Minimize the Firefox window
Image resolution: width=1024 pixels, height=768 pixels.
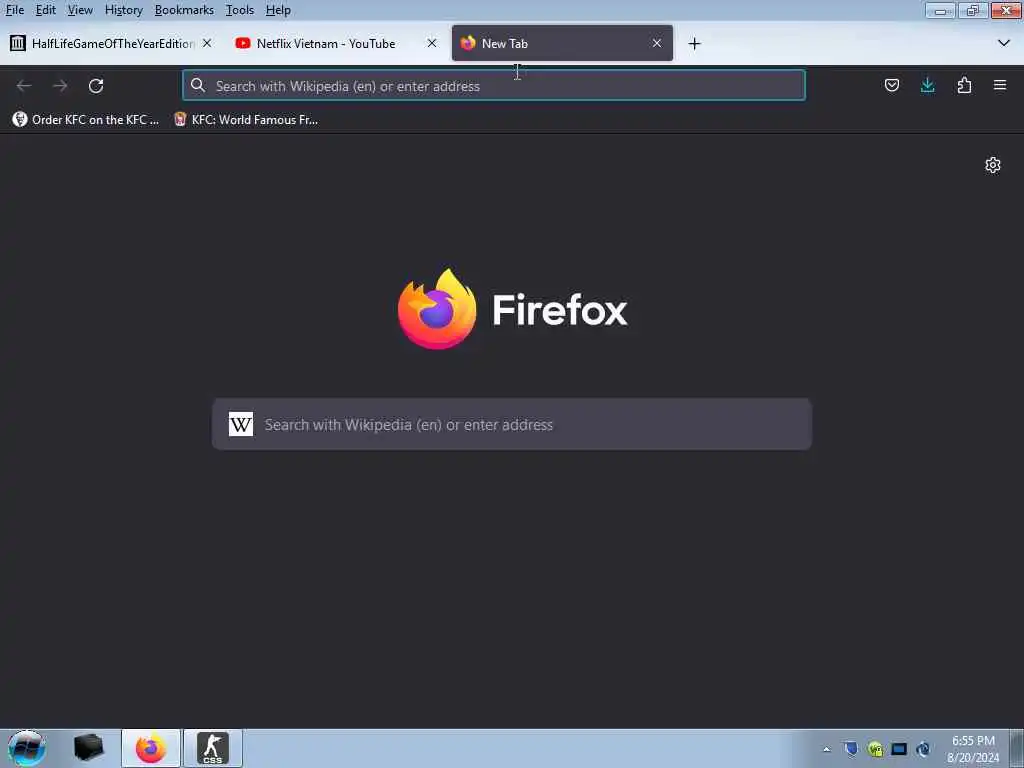940,10
